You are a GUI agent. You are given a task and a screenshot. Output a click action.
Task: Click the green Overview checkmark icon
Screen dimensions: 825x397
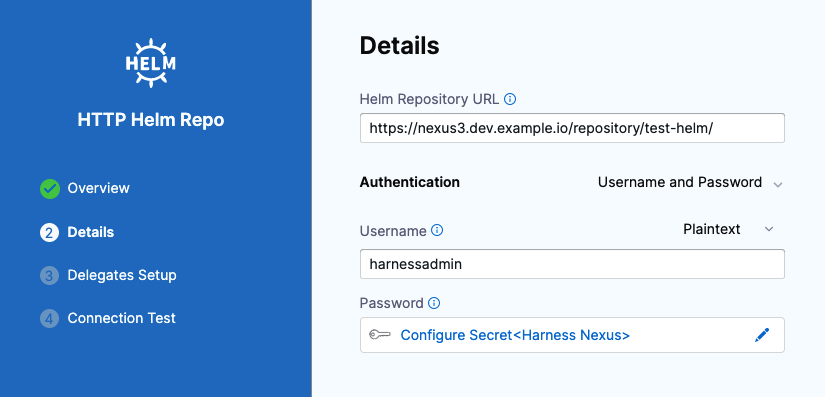(x=50, y=189)
